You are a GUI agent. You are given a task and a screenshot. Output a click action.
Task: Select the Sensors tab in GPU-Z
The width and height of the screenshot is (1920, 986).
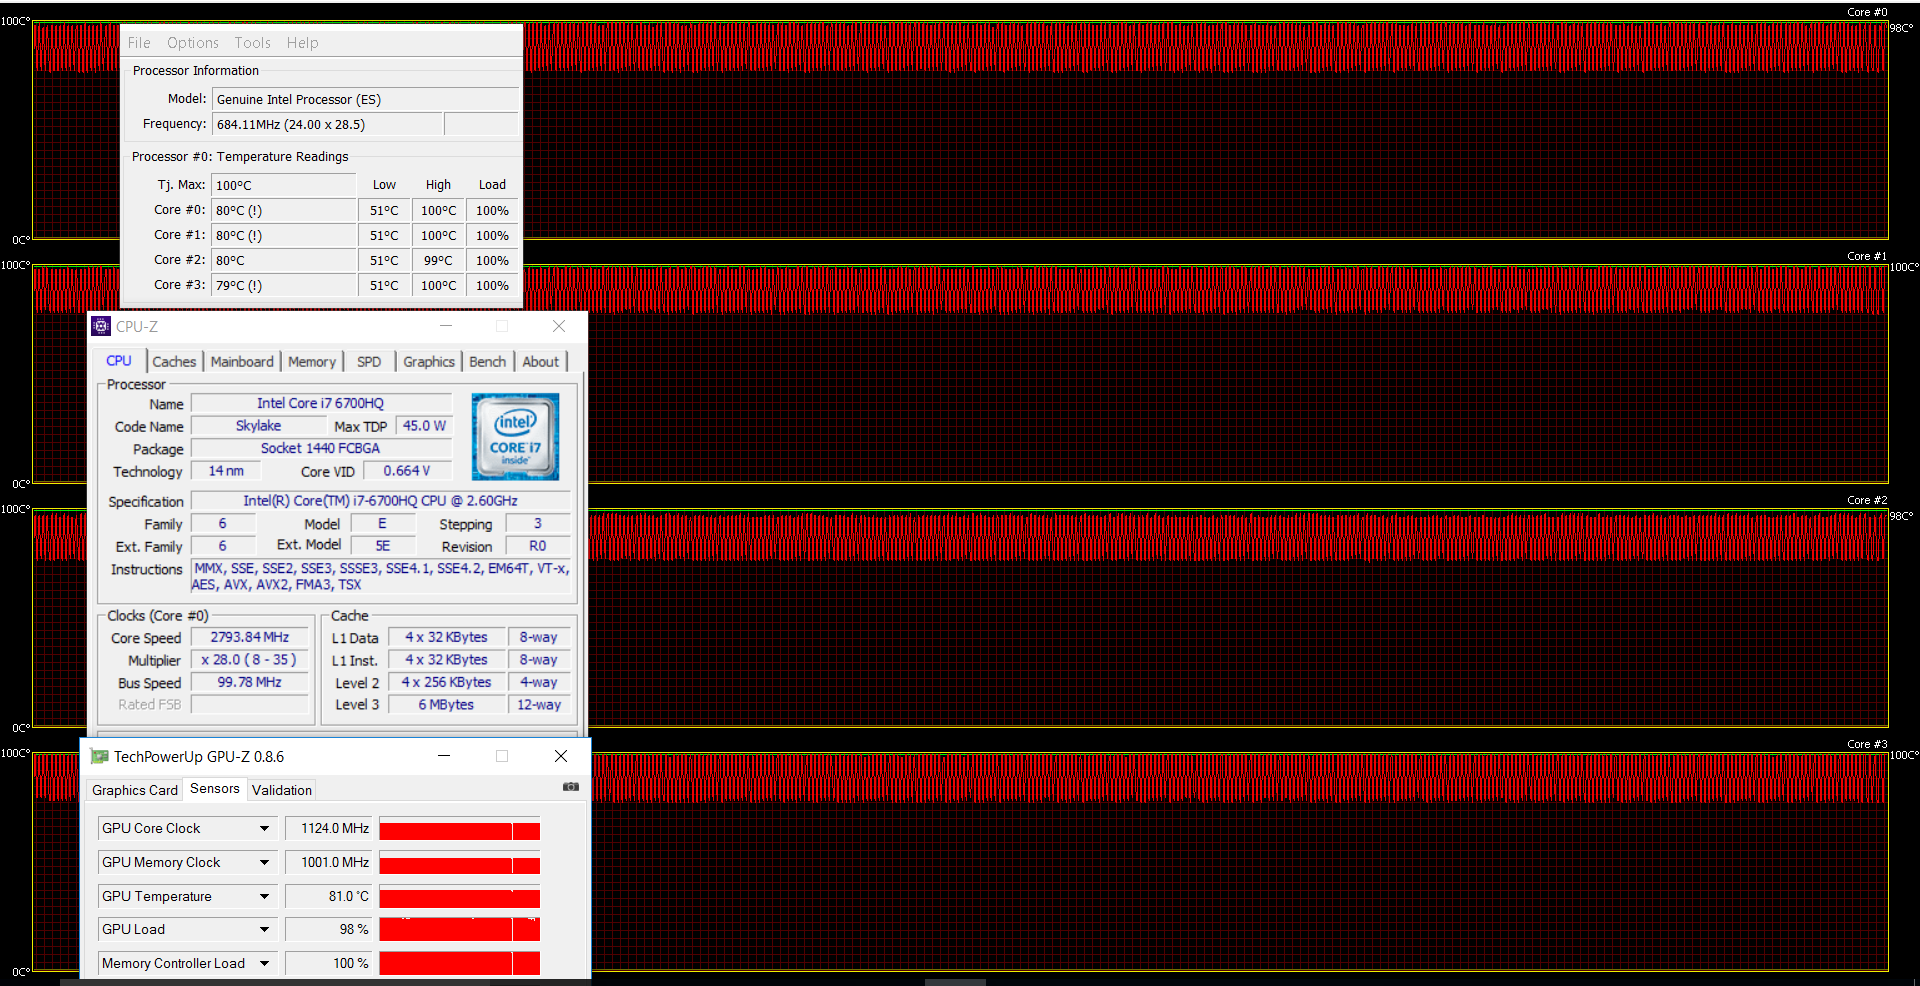pos(215,789)
